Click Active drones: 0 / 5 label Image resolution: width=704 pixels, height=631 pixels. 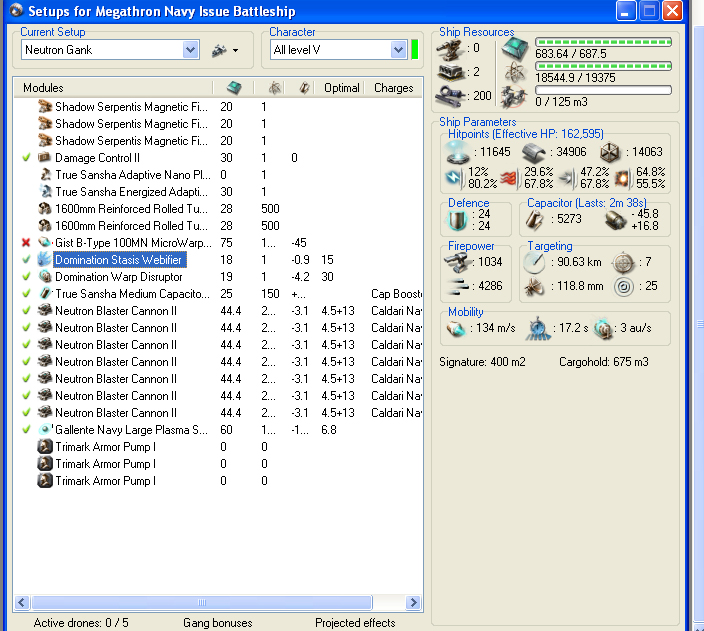point(81,623)
